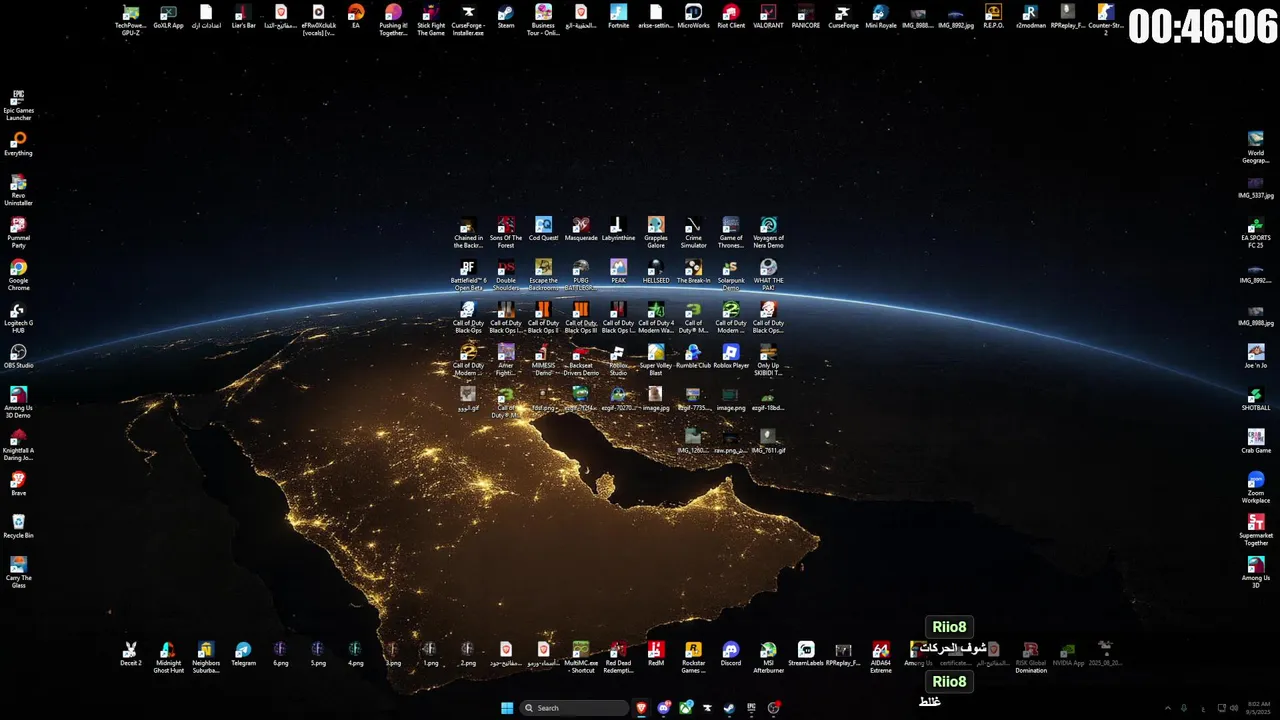Open the Epic Games Launcher desktop shortcut
This screenshot has width=1280, height=720.
pyautogui.click(x=18, y=105)
